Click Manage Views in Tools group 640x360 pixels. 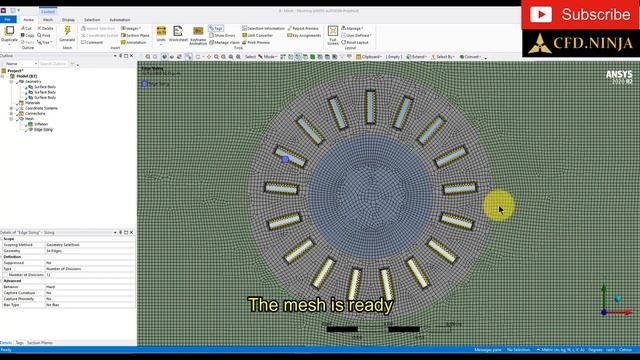[x=224, y=42]
